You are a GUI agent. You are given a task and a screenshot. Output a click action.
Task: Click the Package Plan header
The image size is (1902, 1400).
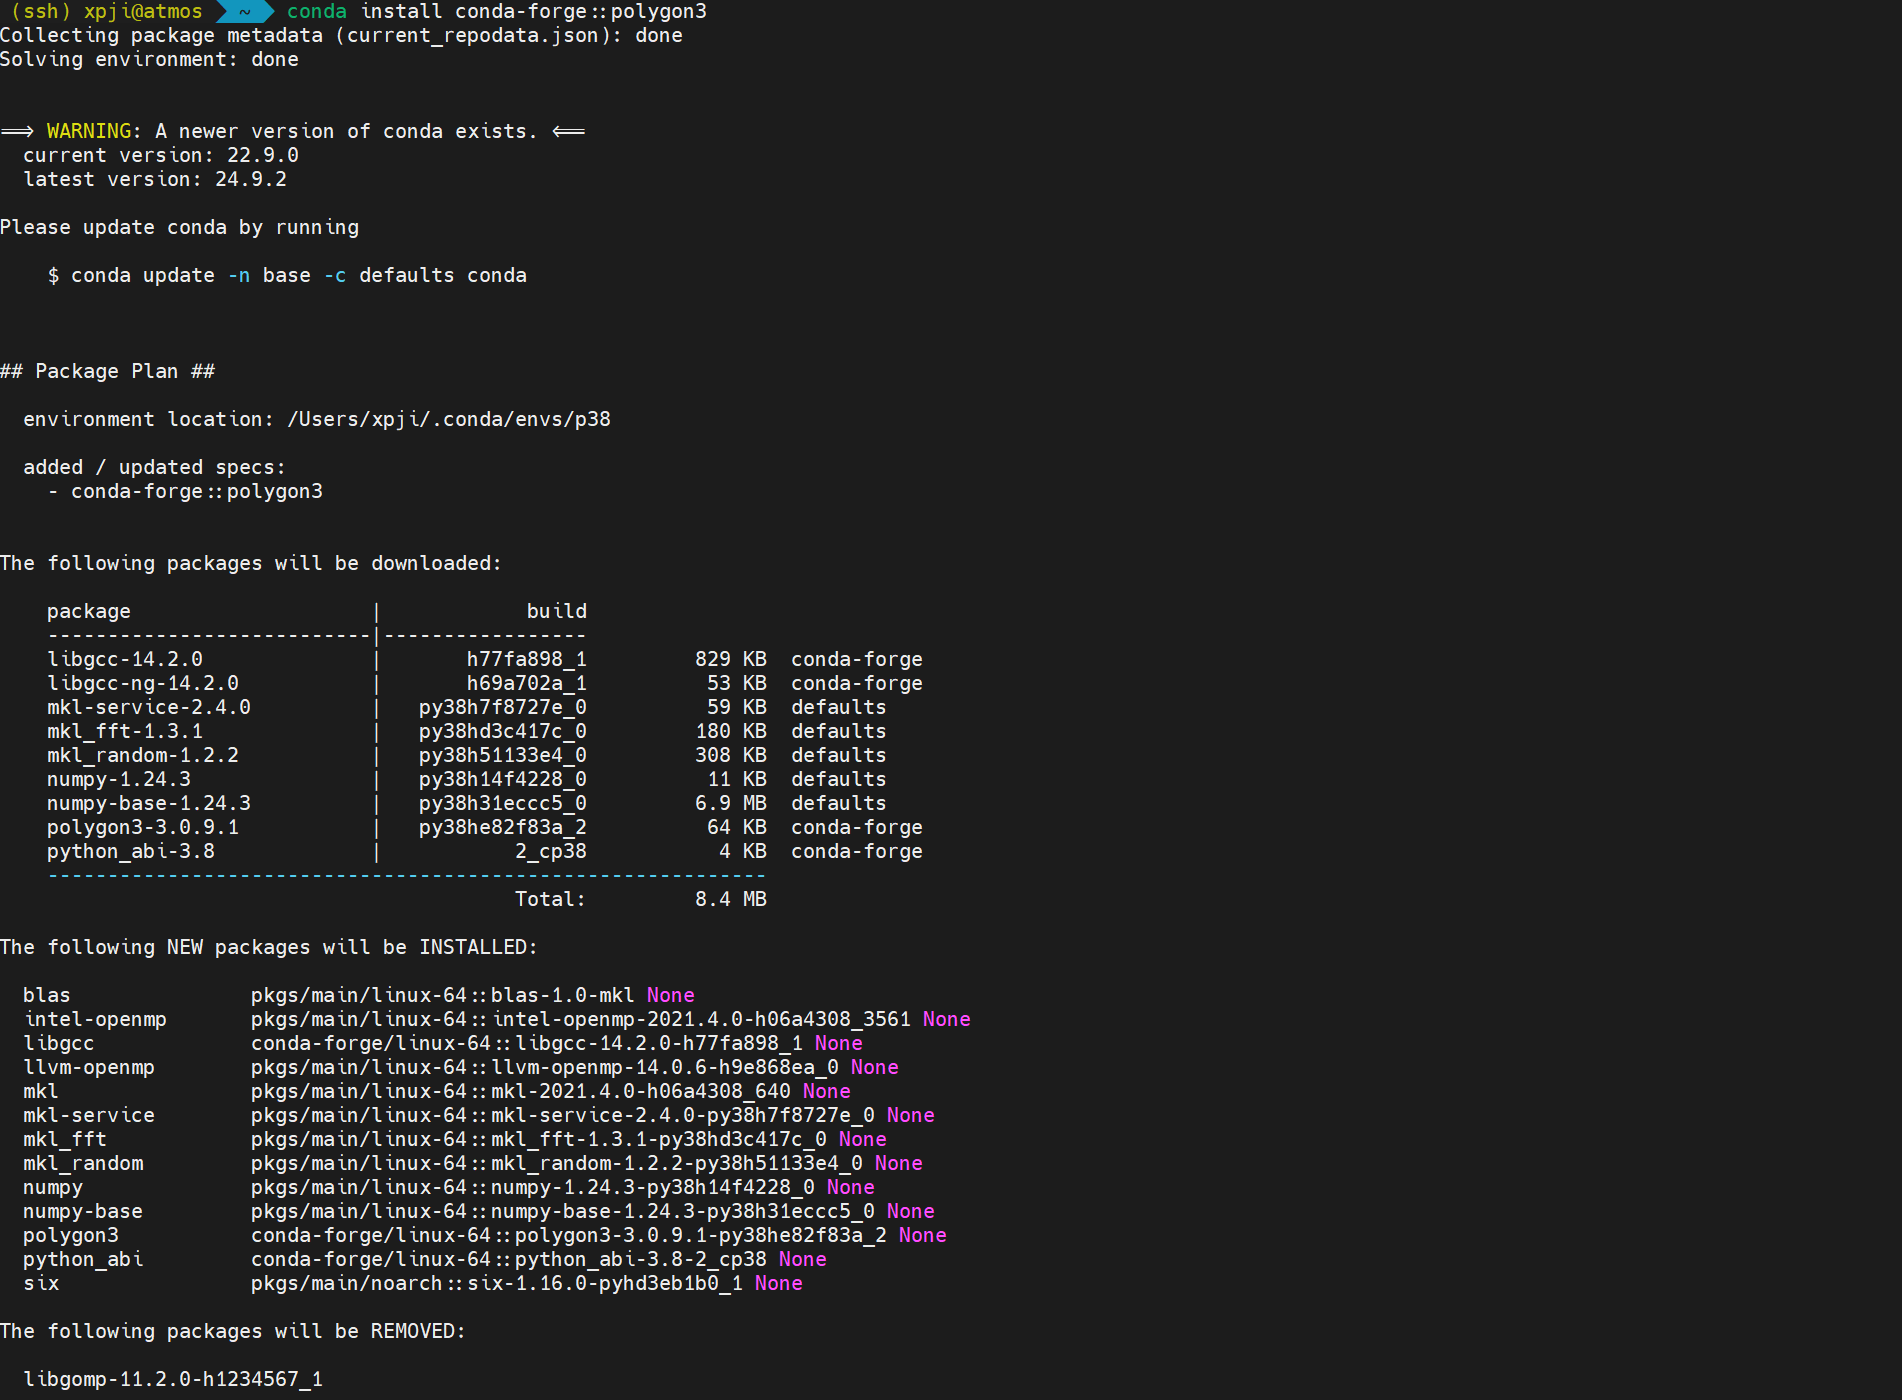(109, 370)
